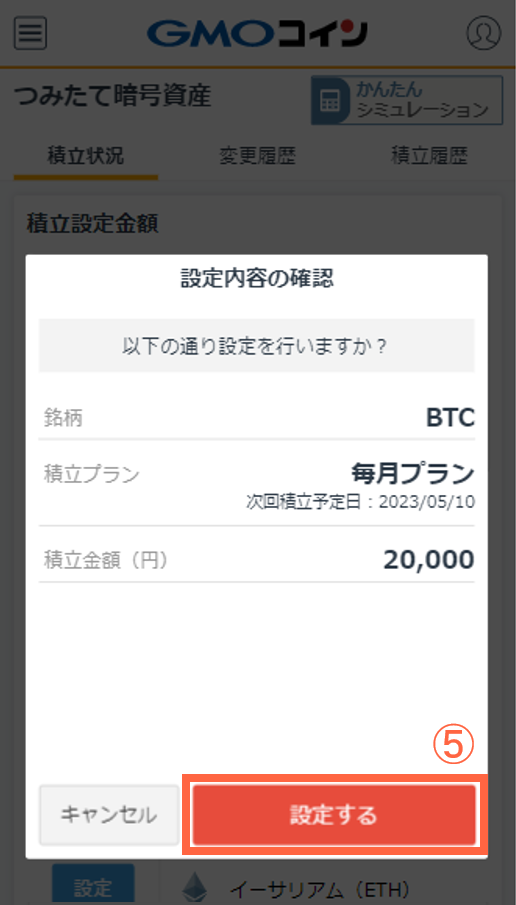Dismiss dialog with キャンセル button
The image size is (516, 905).
pos(109,816)
